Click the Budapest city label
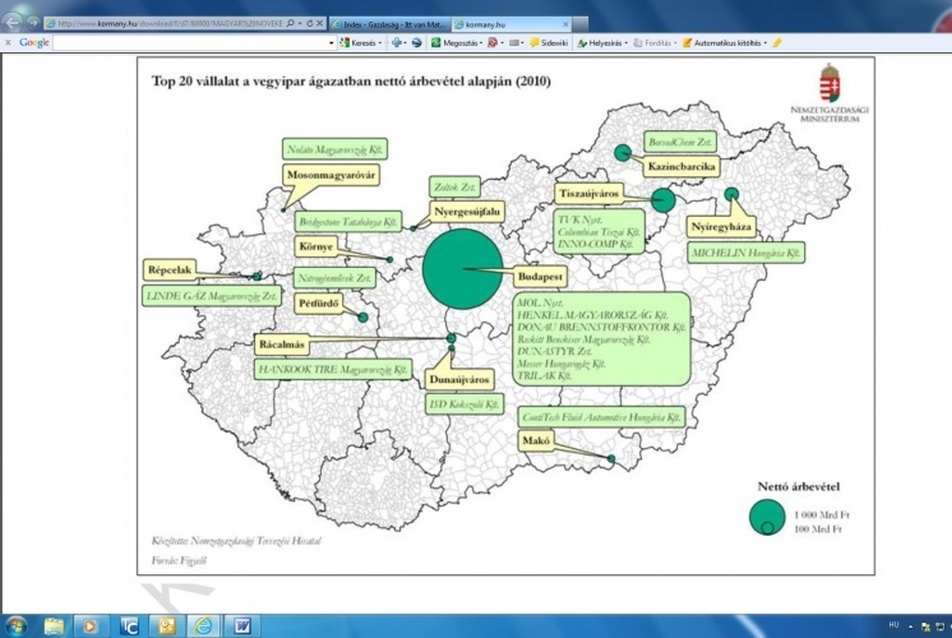 coord(540,277)
